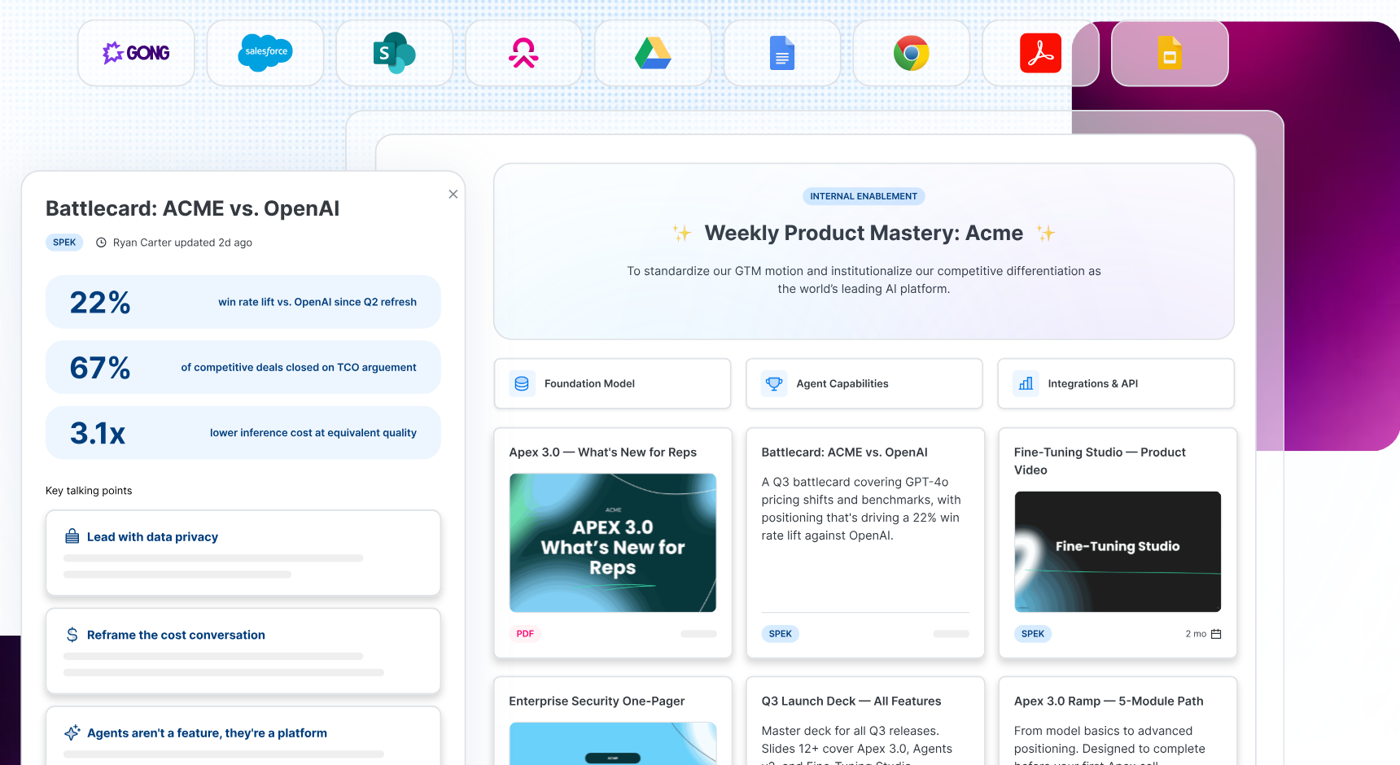
Task: Switch to the Agent Capabilities category
Action: click(x=864, y=384)
